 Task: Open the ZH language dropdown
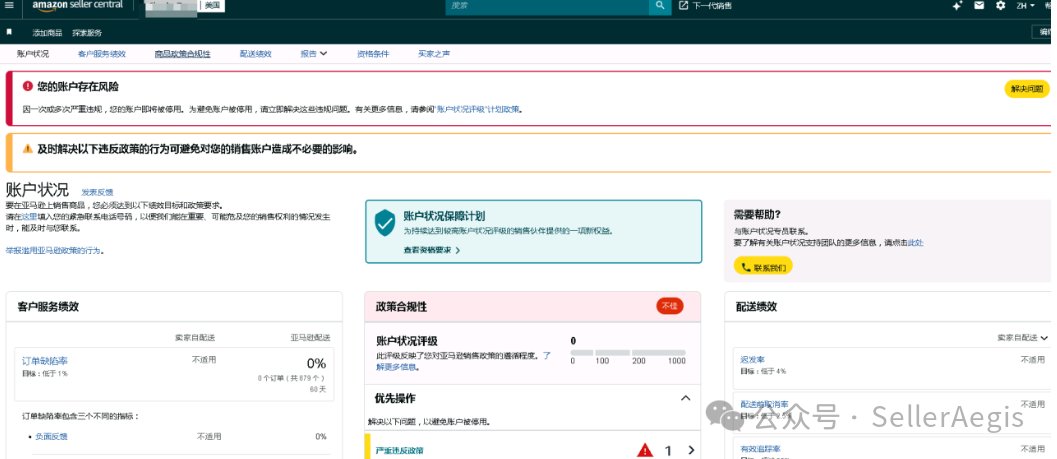point(1025,5)
